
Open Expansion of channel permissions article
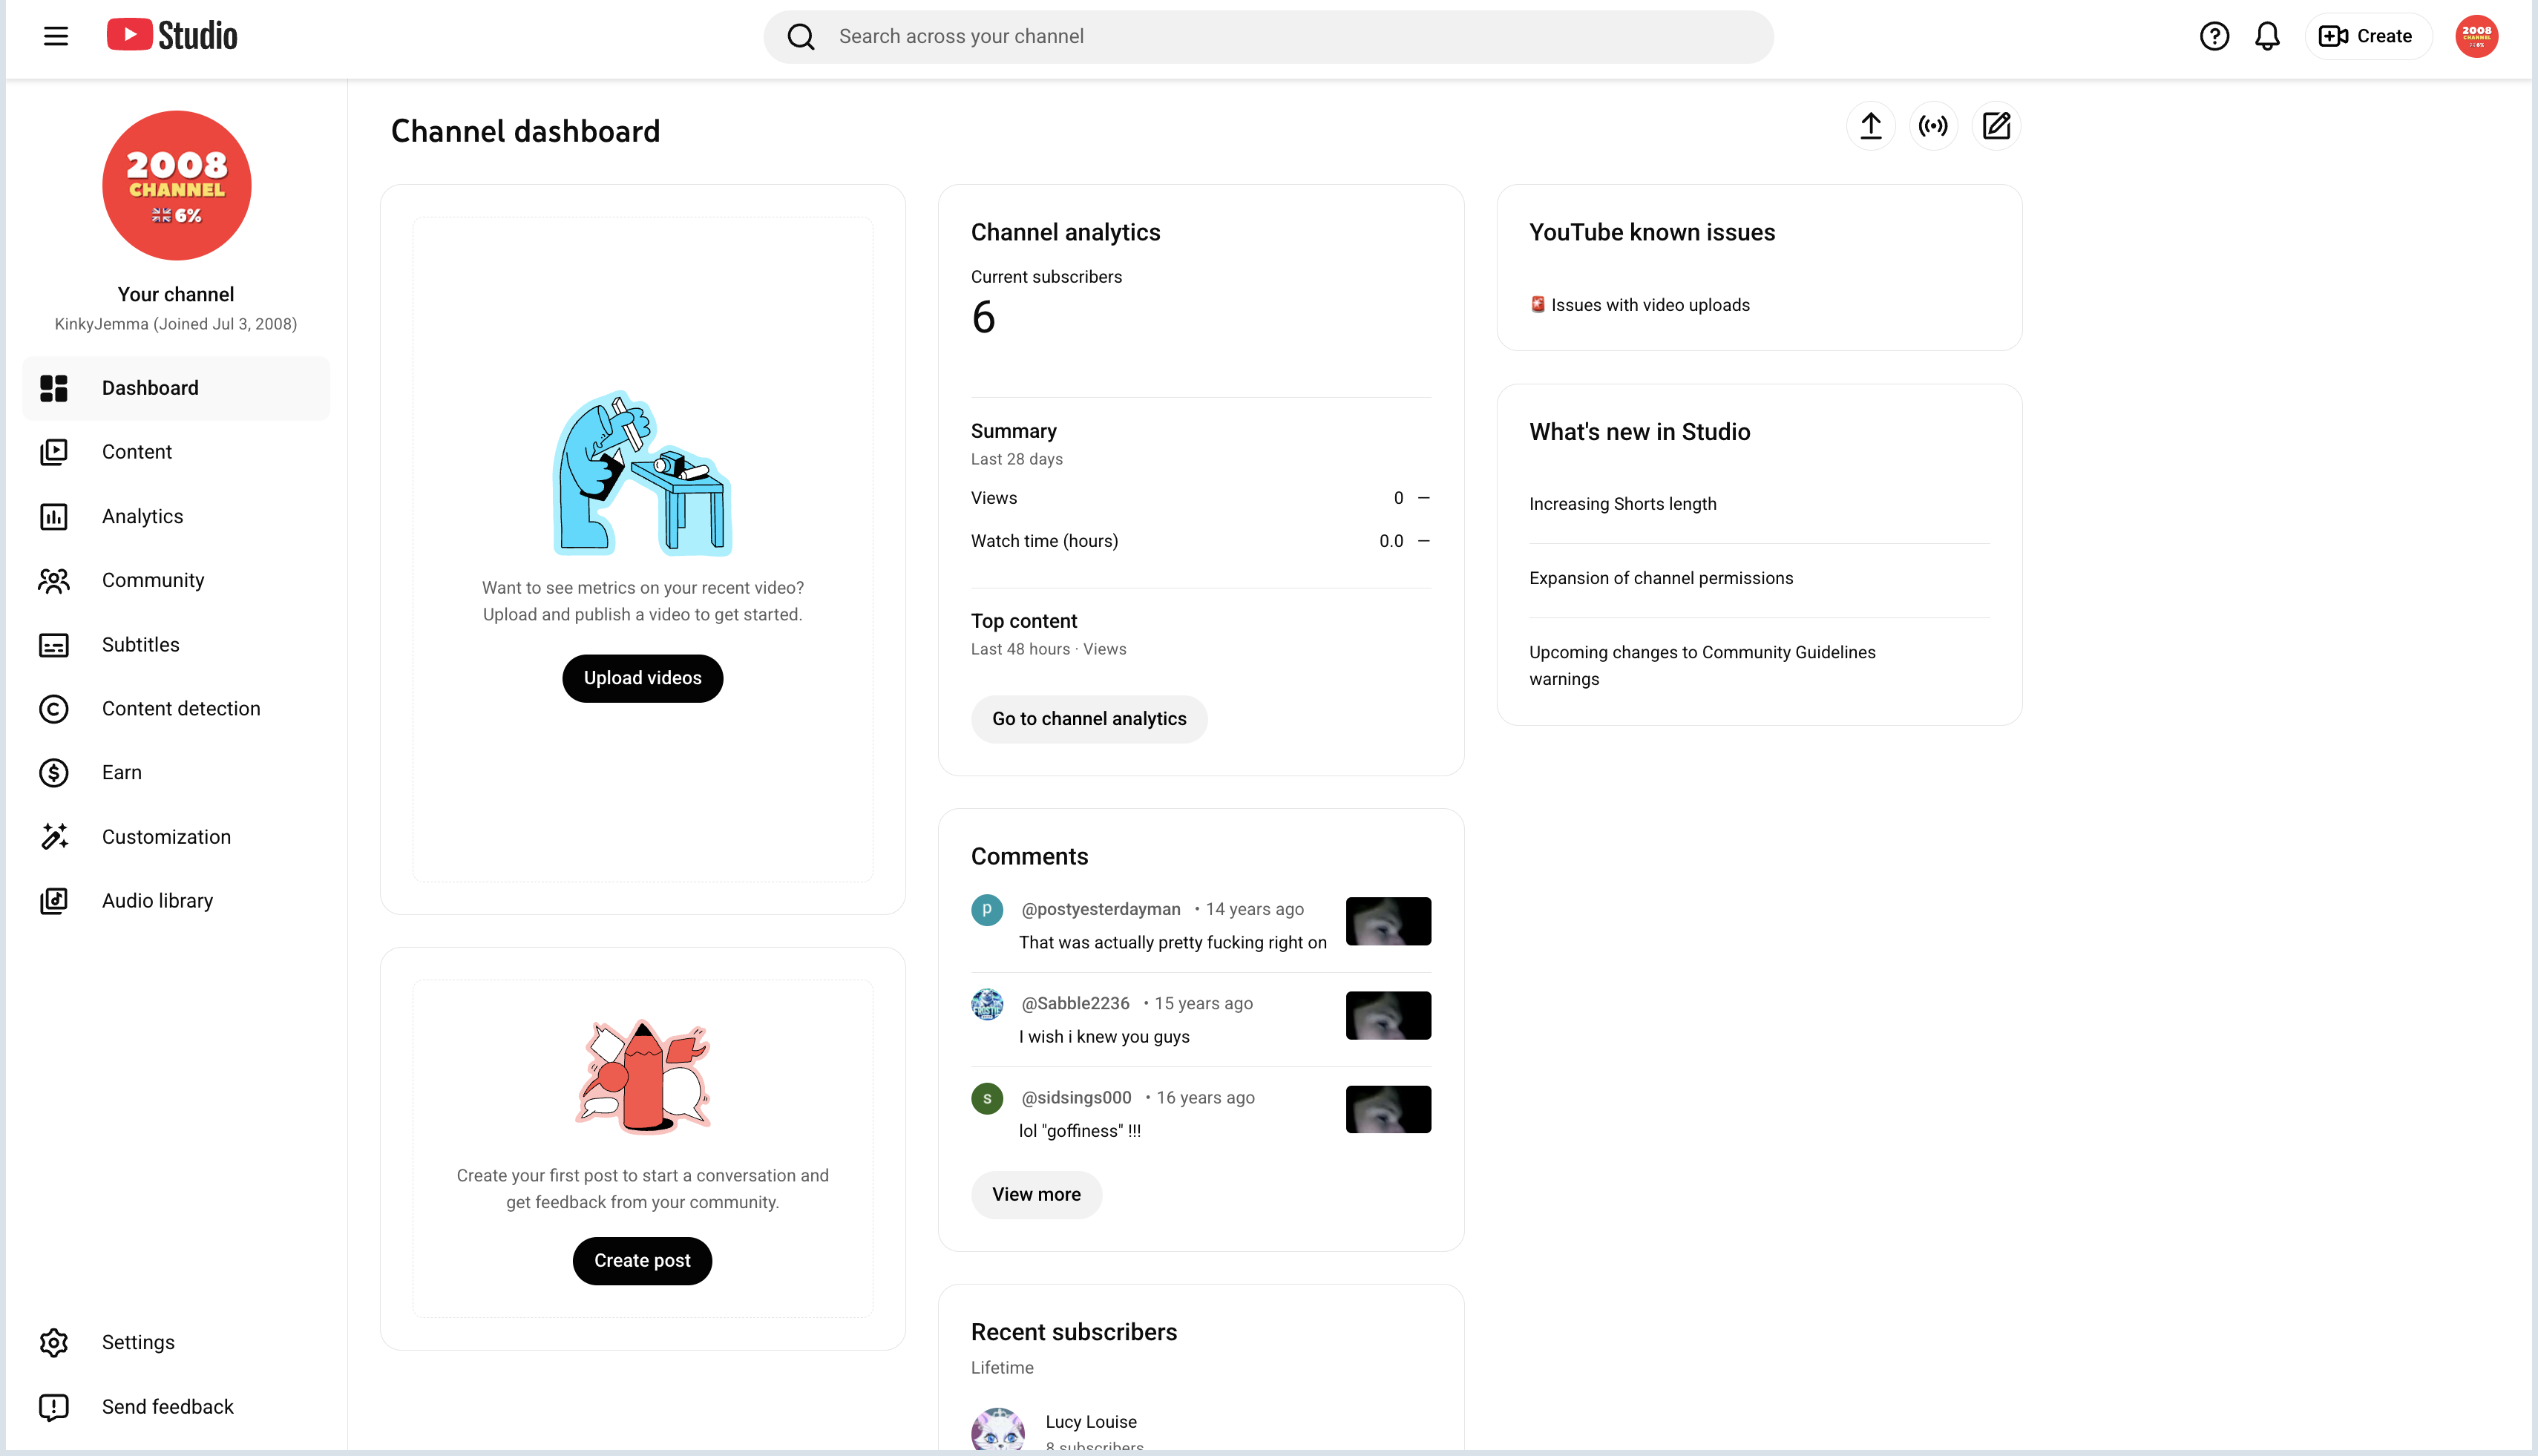(1661, 578)
